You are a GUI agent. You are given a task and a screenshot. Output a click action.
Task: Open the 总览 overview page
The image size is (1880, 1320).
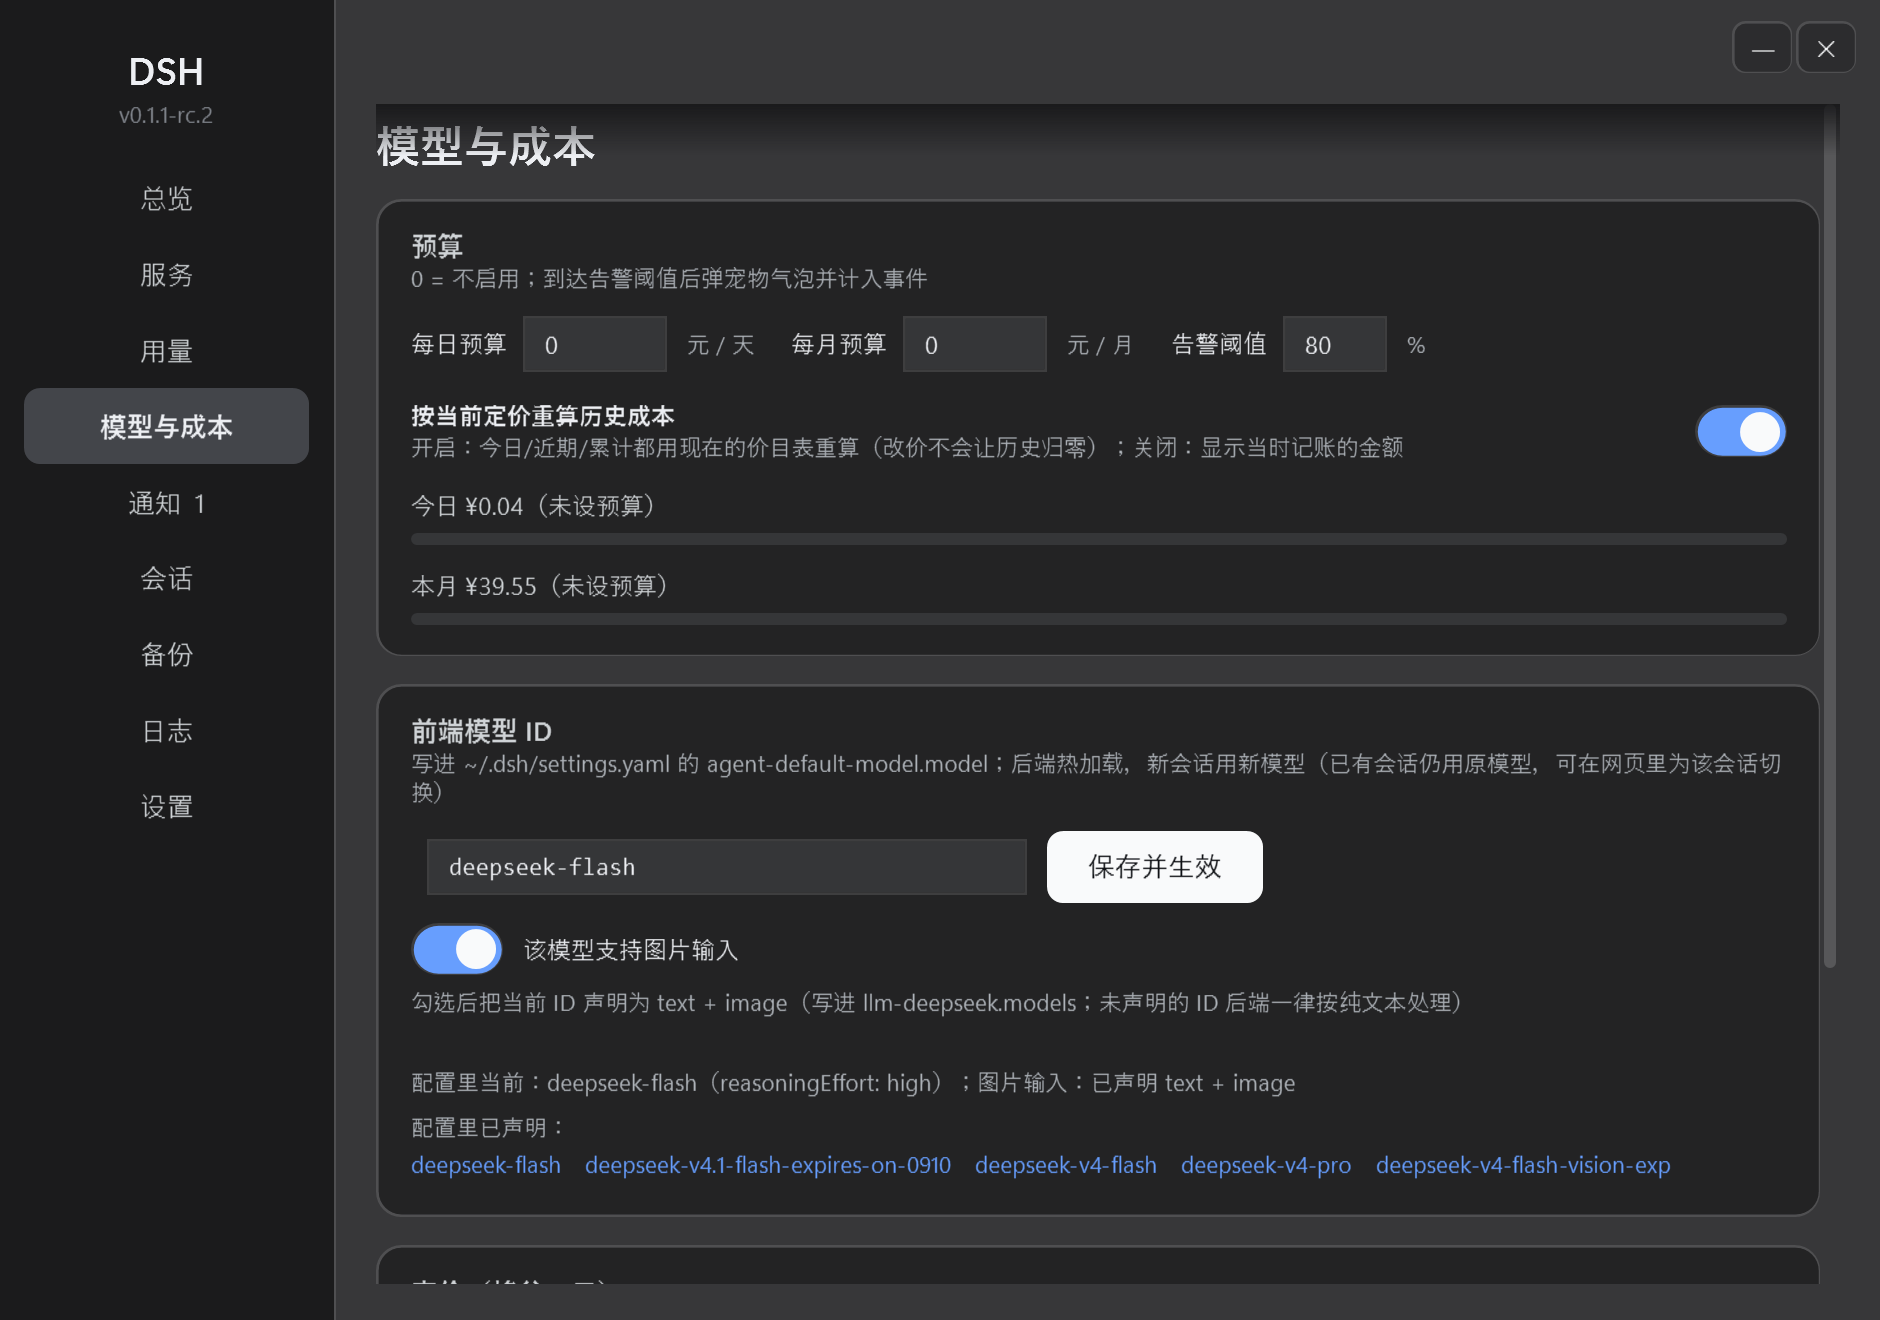[166, 199]
